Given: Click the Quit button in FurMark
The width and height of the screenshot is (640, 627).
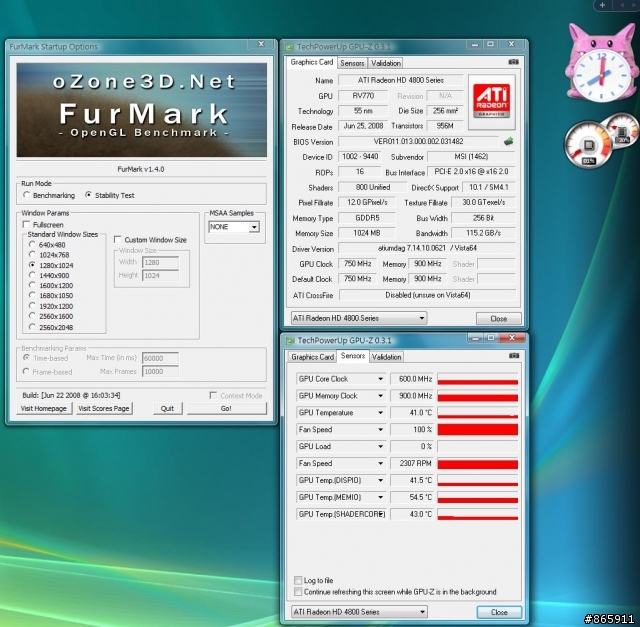Looking at the screenshot, I should (167, 408).
